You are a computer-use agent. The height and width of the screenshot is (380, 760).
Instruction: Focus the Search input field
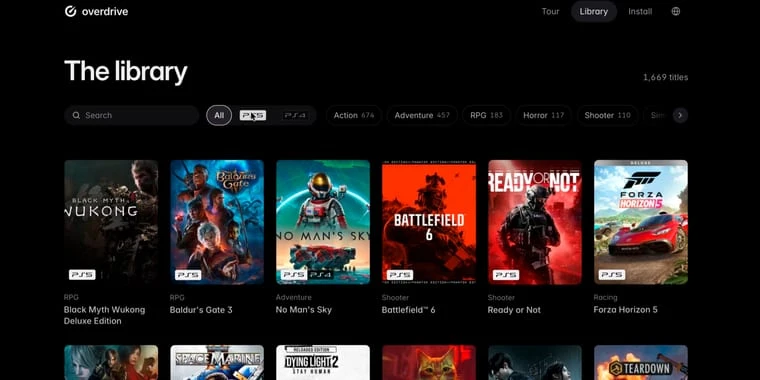(x=131, y=115)
